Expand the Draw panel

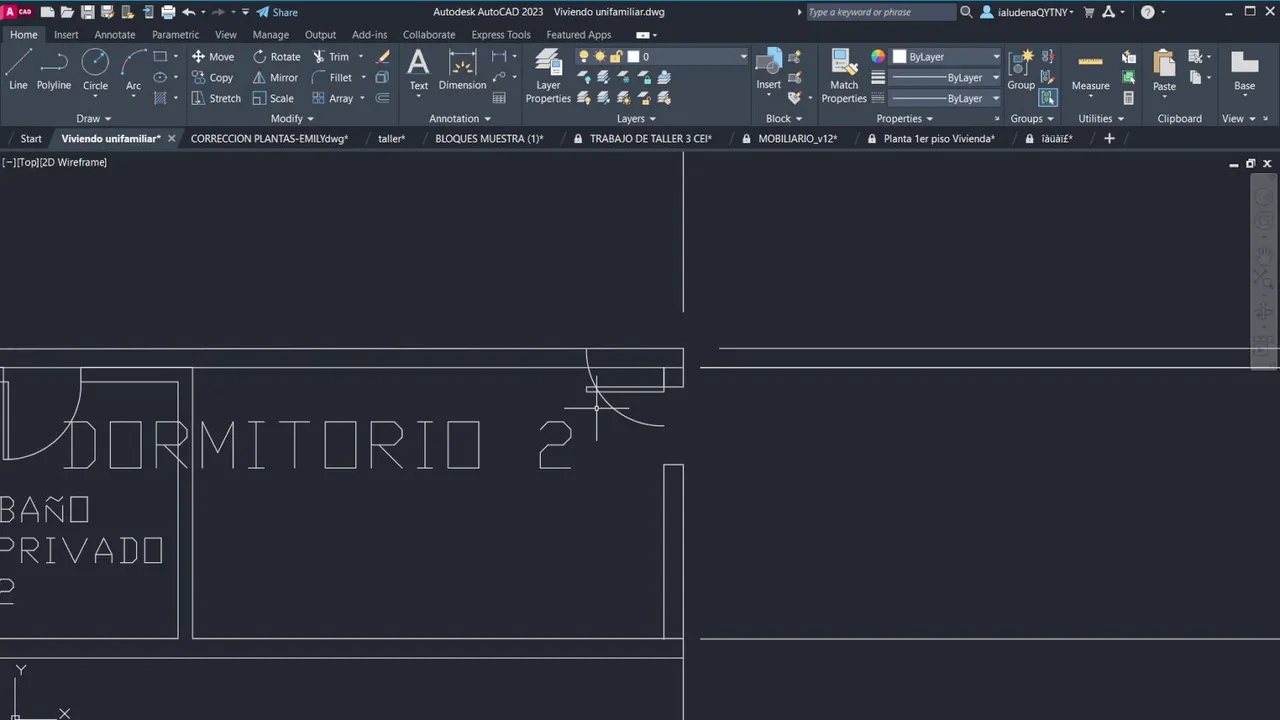[93, 118]
